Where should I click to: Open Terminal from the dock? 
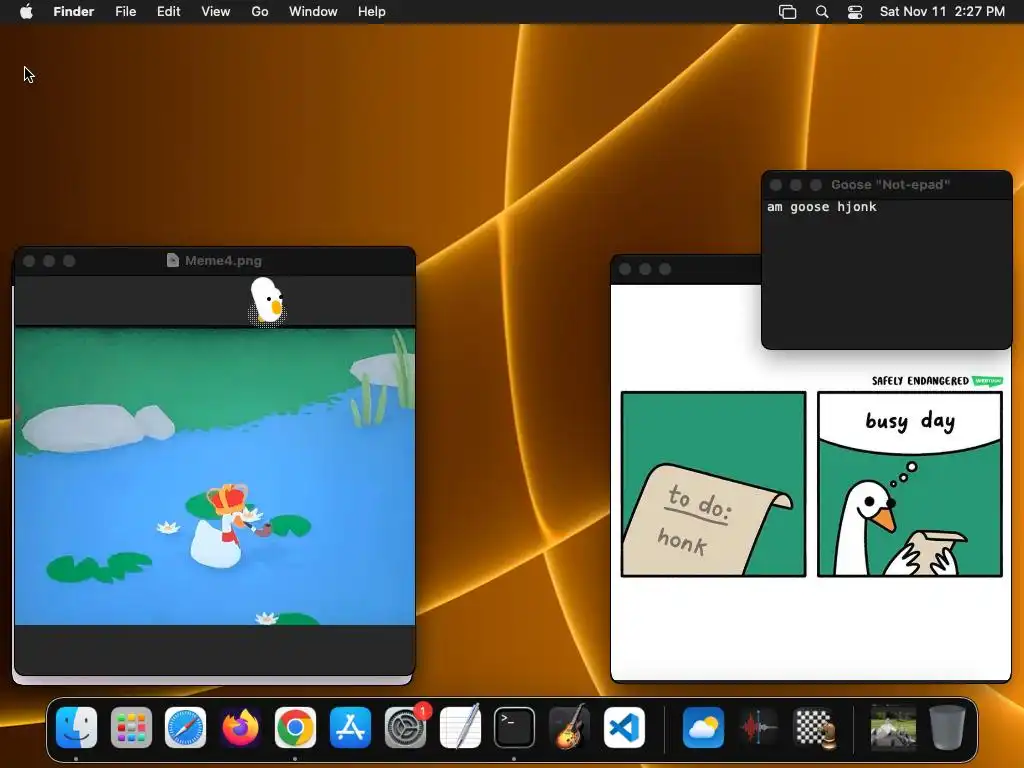pyautogui.click(x=515, y=727)
